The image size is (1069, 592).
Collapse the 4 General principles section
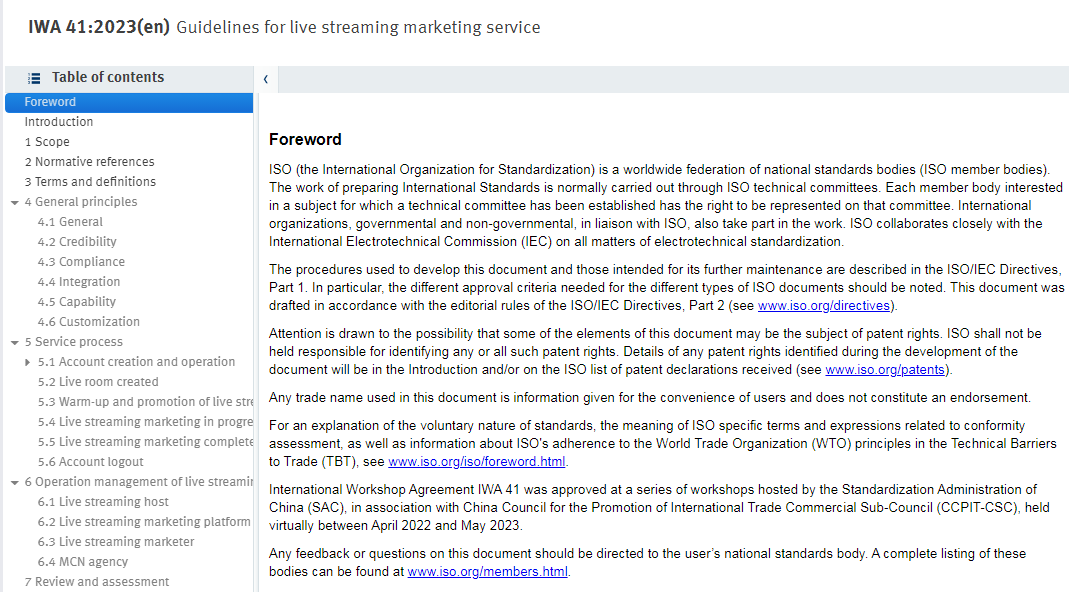click(14, 203)
